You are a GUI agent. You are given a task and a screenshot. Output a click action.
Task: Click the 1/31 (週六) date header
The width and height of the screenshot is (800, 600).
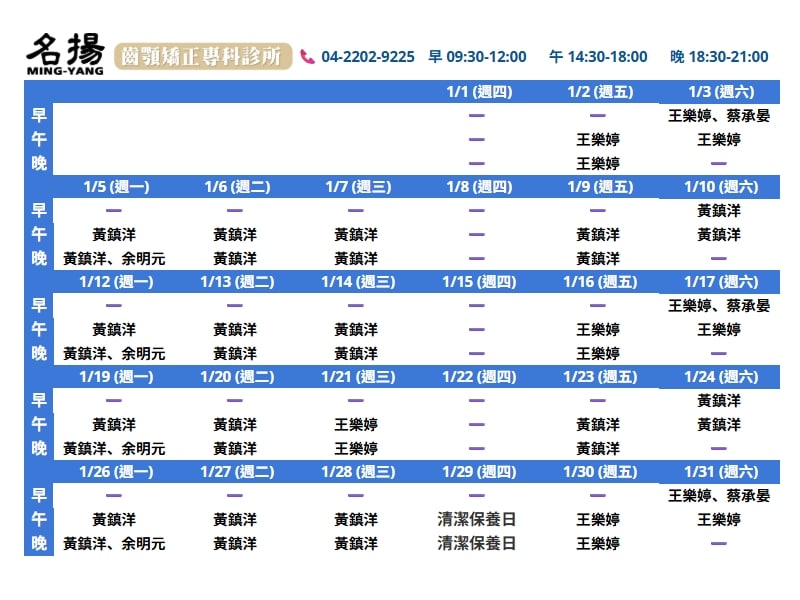(719, 472)
